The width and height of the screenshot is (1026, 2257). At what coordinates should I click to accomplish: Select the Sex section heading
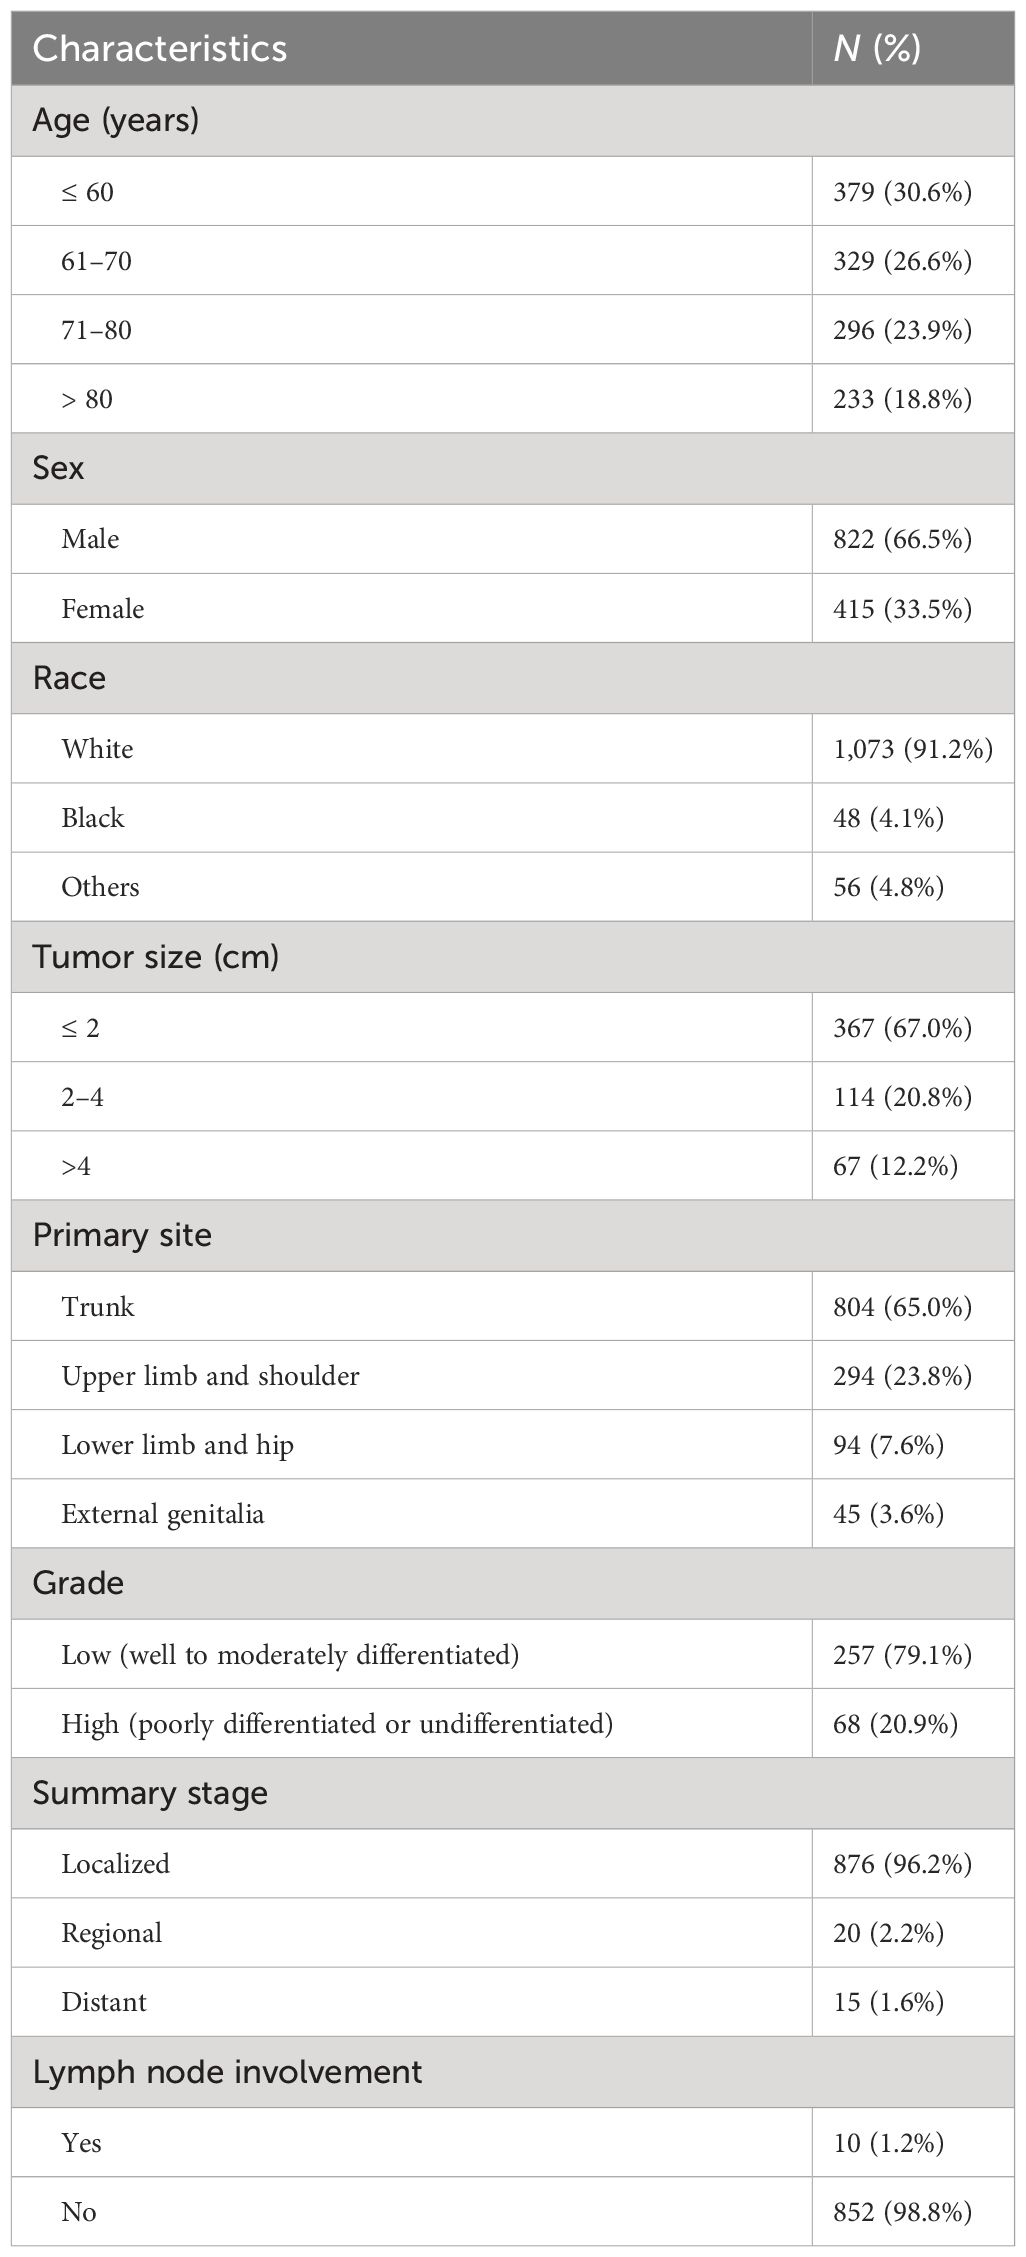tap(58, 468)
